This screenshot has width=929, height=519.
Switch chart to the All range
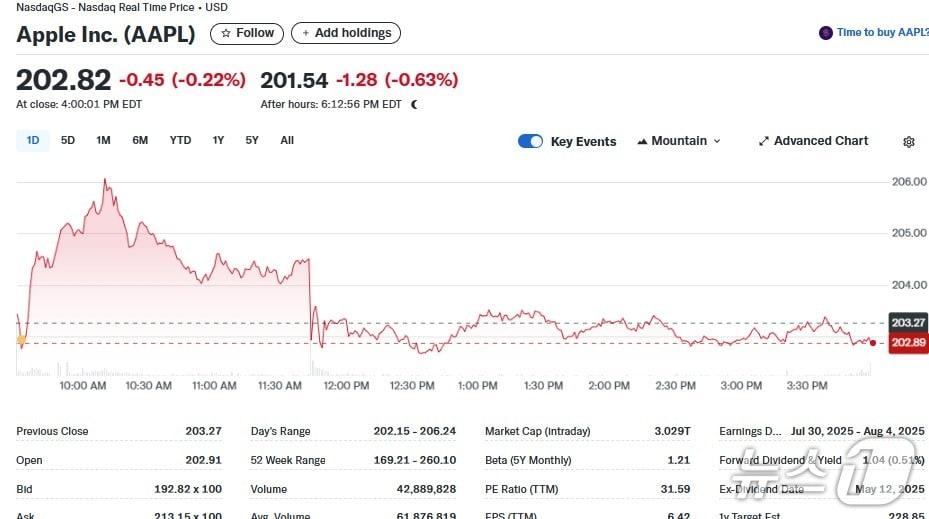[287, 141]
